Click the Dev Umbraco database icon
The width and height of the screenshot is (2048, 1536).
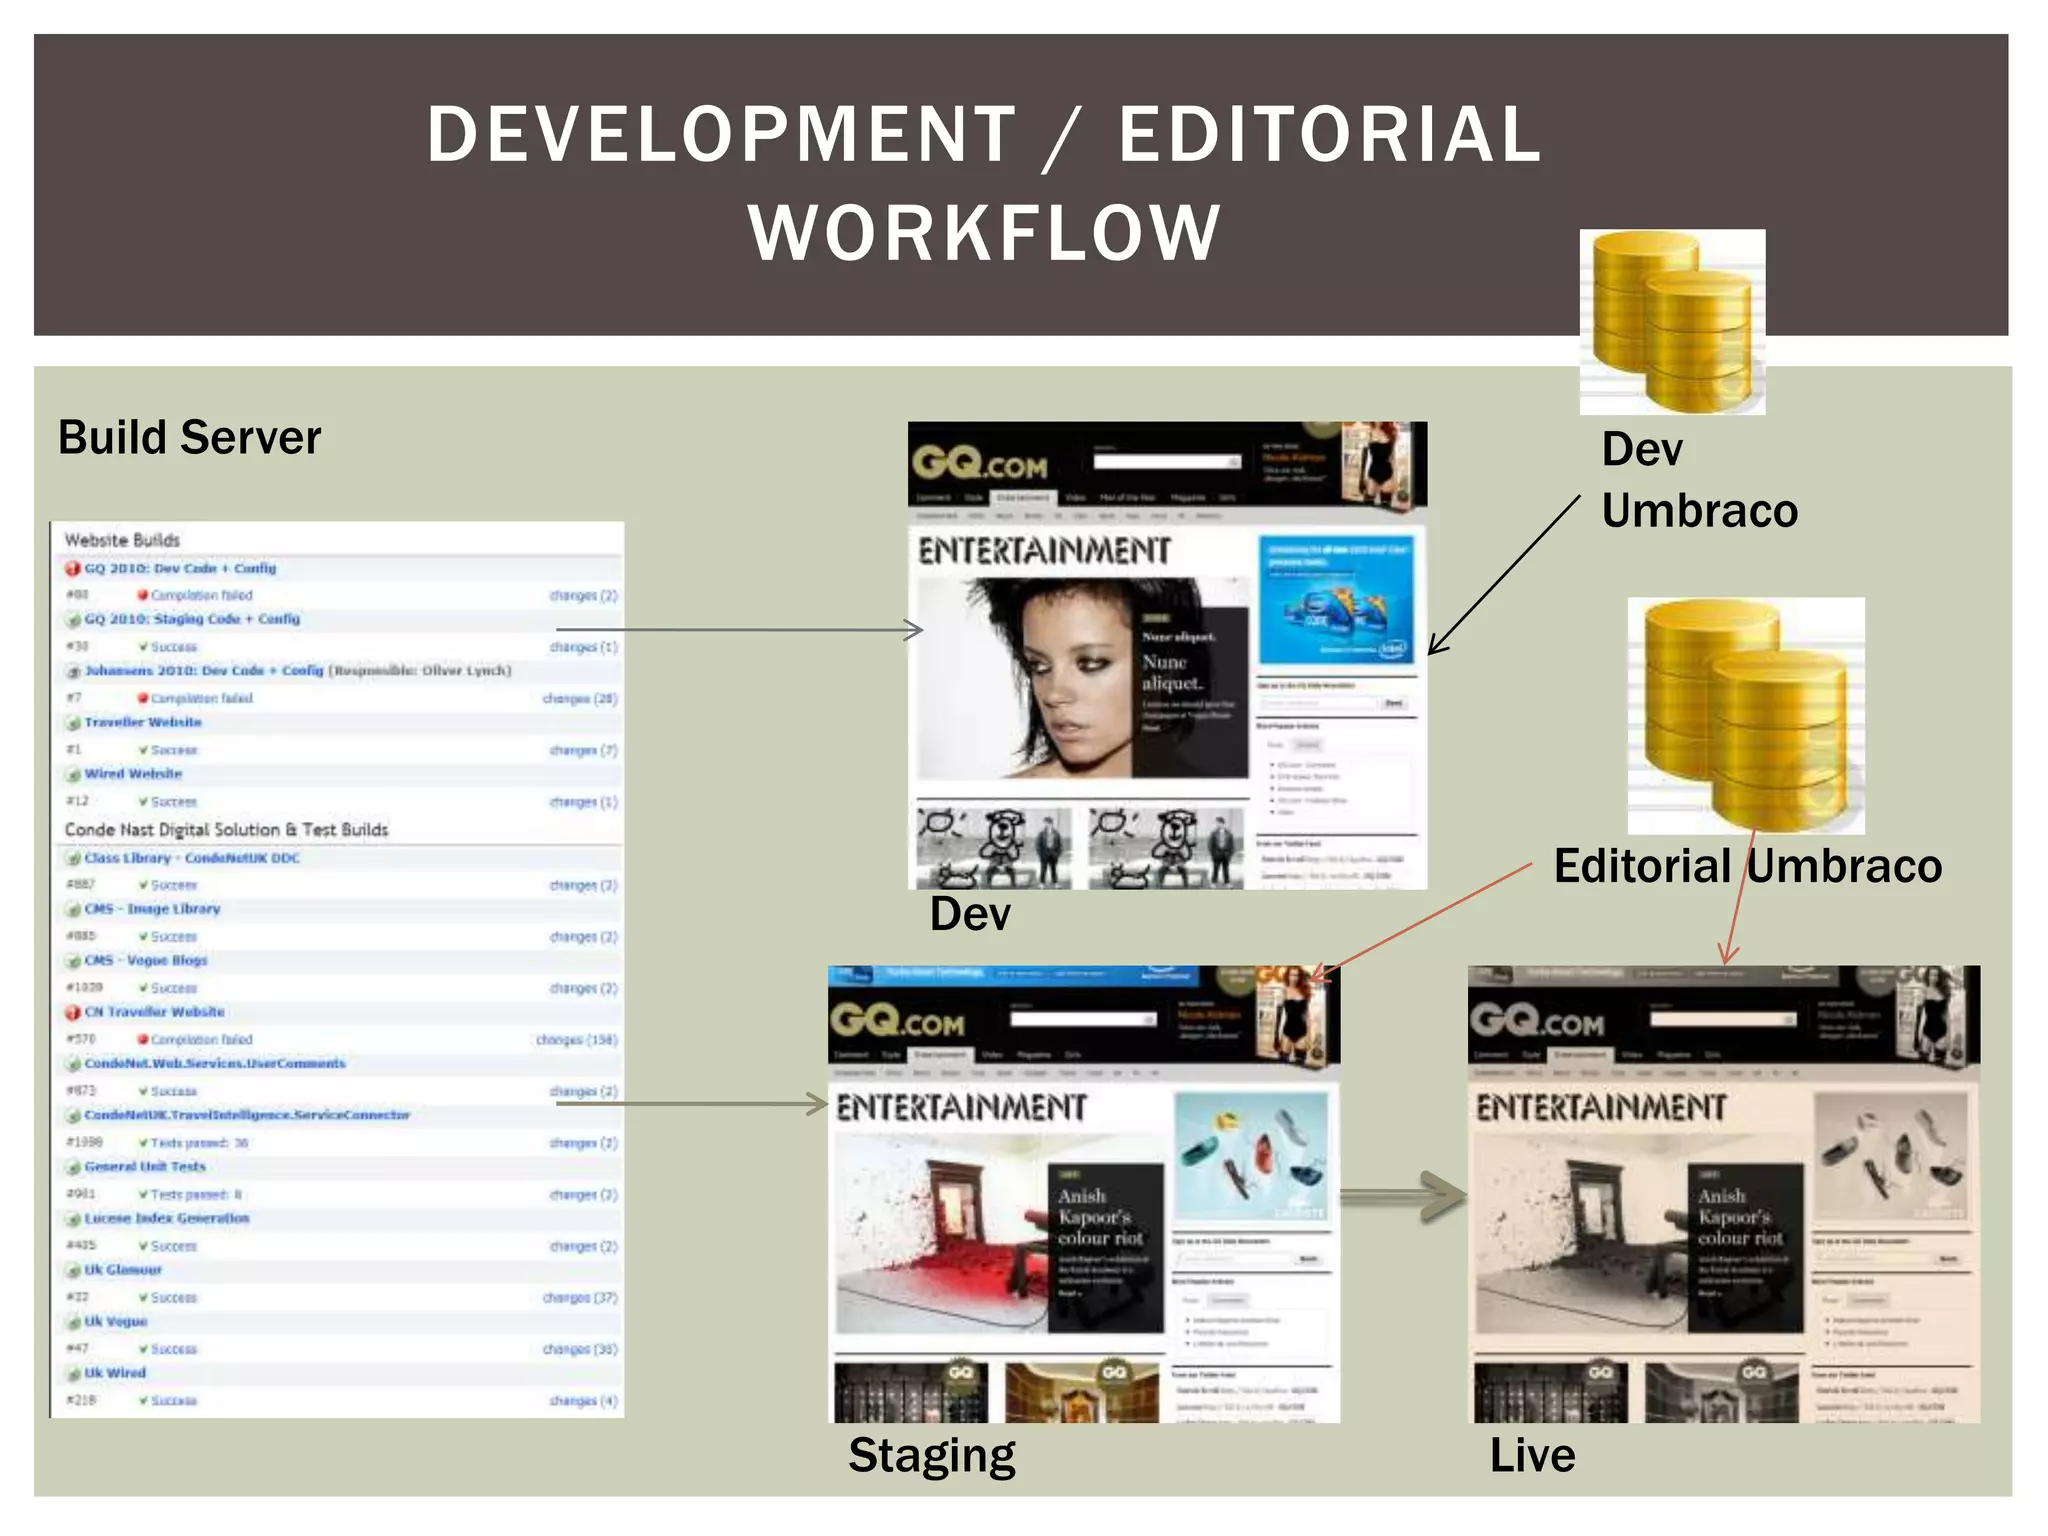[x=1671, y=321]
